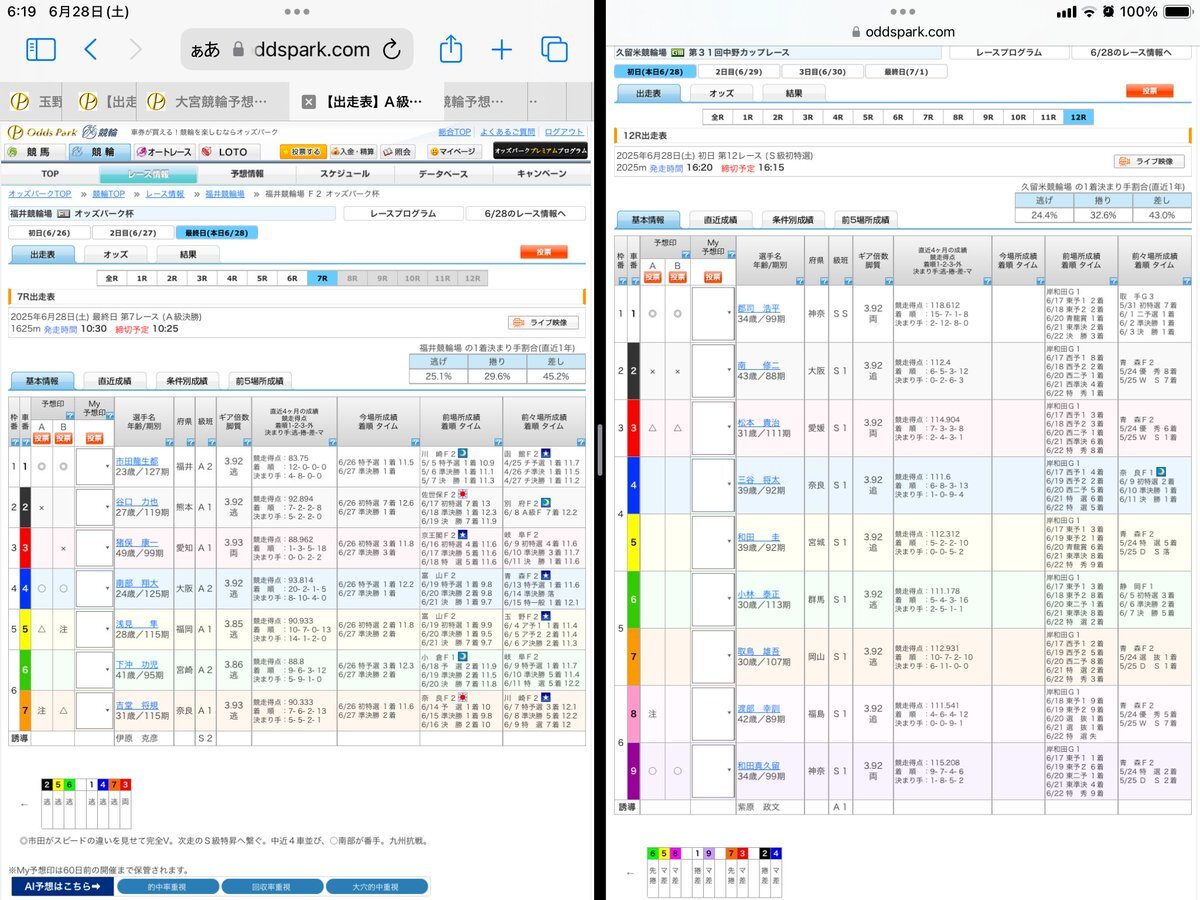This screenshot has height=900, width=1200.
Task: Reload the oddspark.com page in left window
Action: (391, 49)
